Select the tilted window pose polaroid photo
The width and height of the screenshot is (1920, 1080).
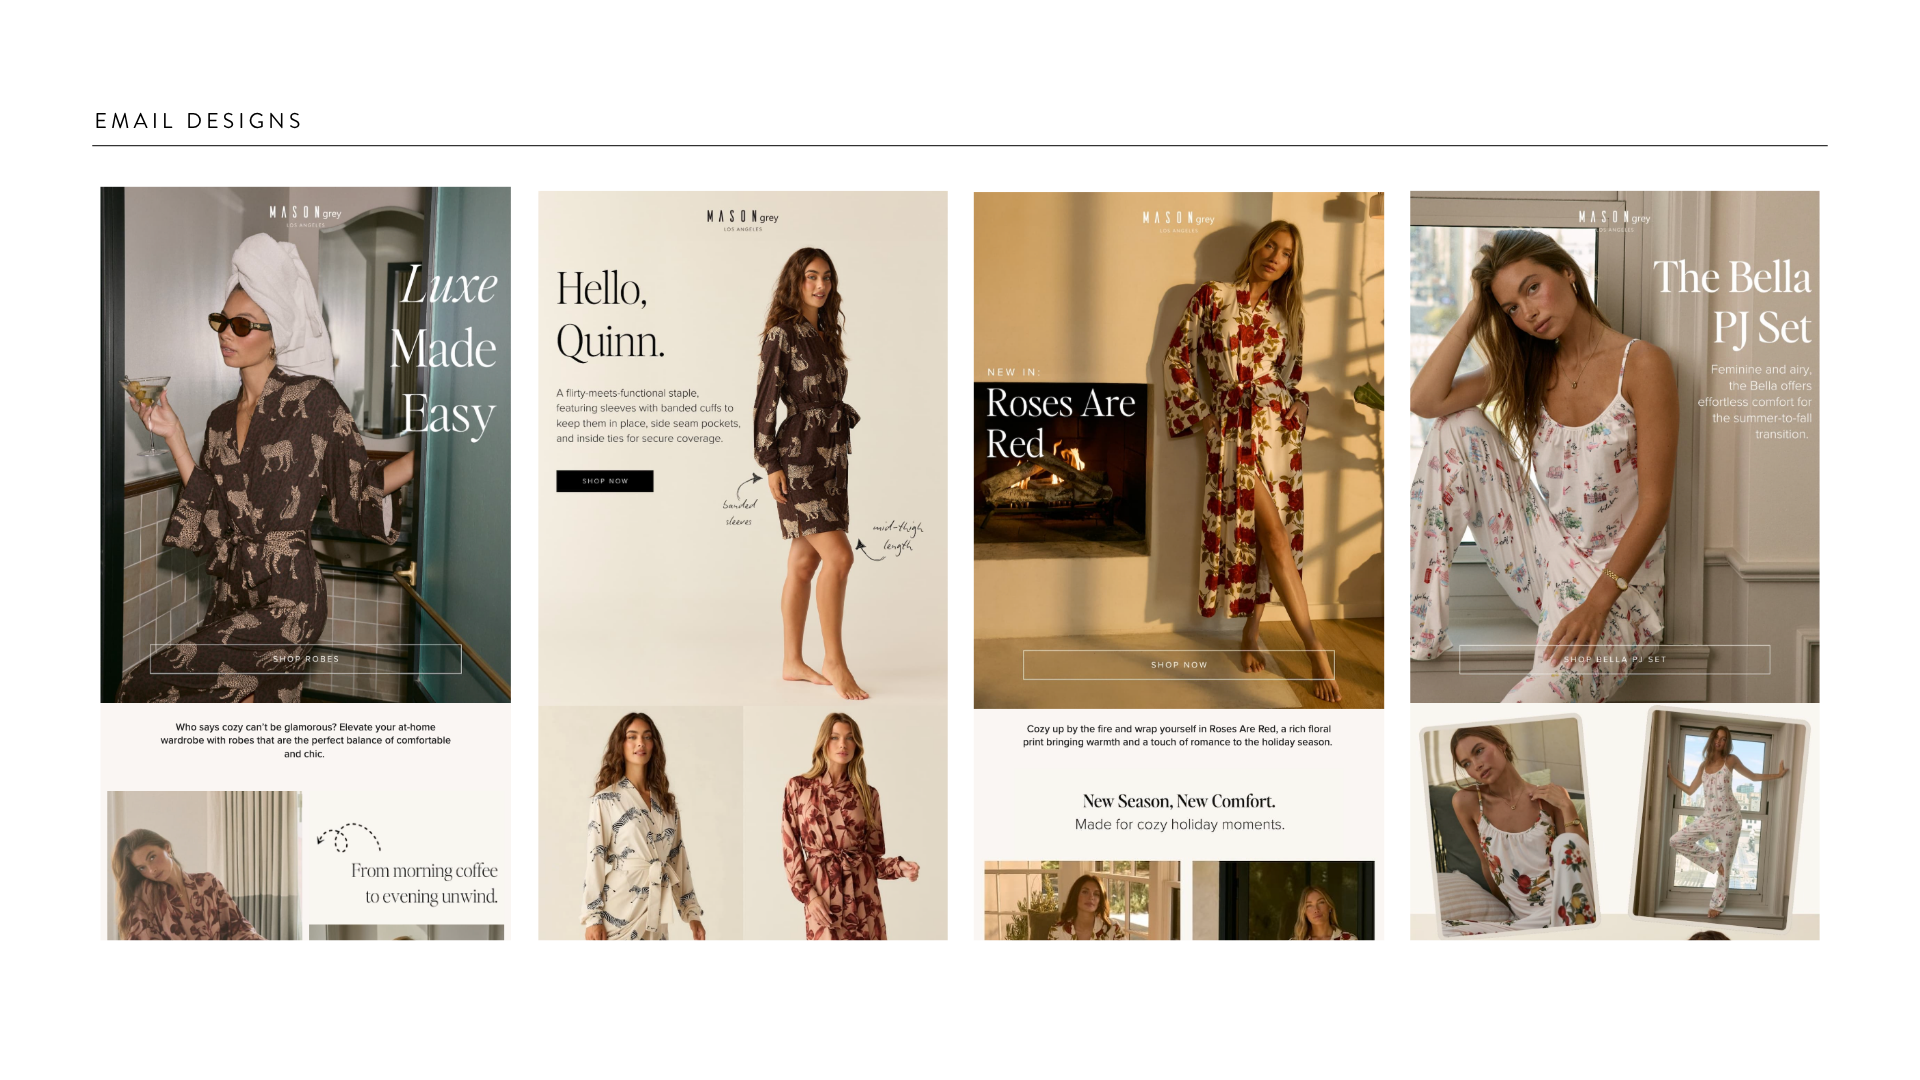[x=1718, y=815]
